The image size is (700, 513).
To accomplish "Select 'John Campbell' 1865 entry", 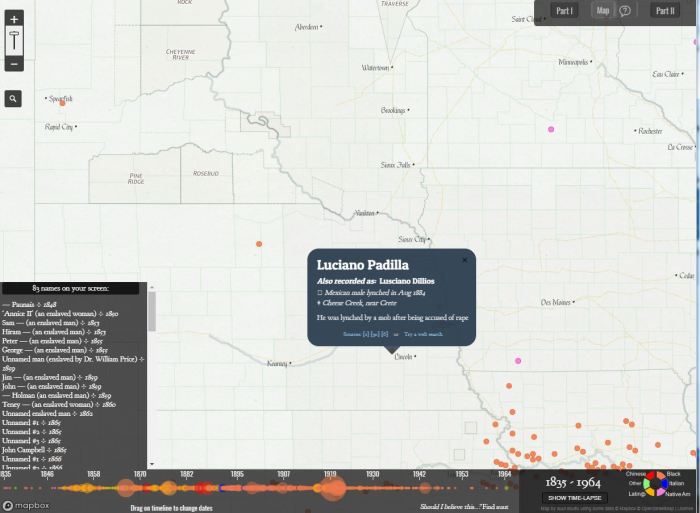I will [34, 450].
